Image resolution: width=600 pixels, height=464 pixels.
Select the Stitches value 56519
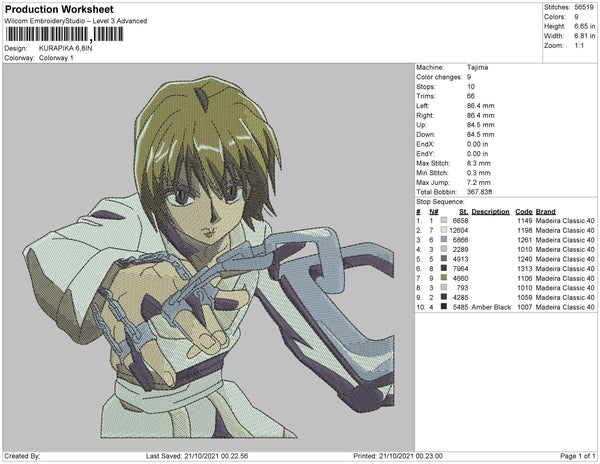pos(584,7)
